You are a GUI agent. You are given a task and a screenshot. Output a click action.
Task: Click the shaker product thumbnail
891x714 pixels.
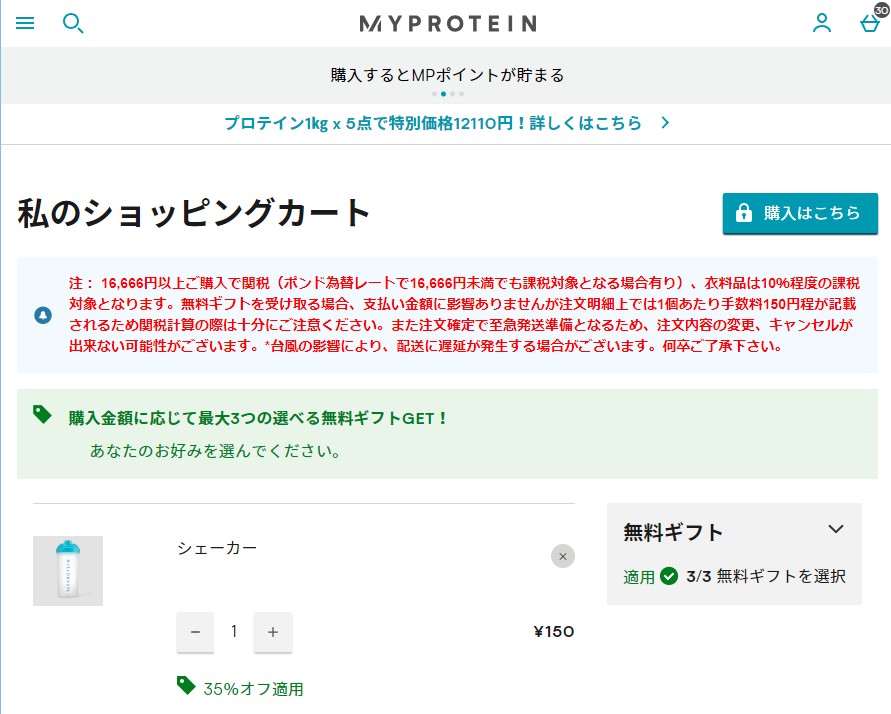click(68, 571)
